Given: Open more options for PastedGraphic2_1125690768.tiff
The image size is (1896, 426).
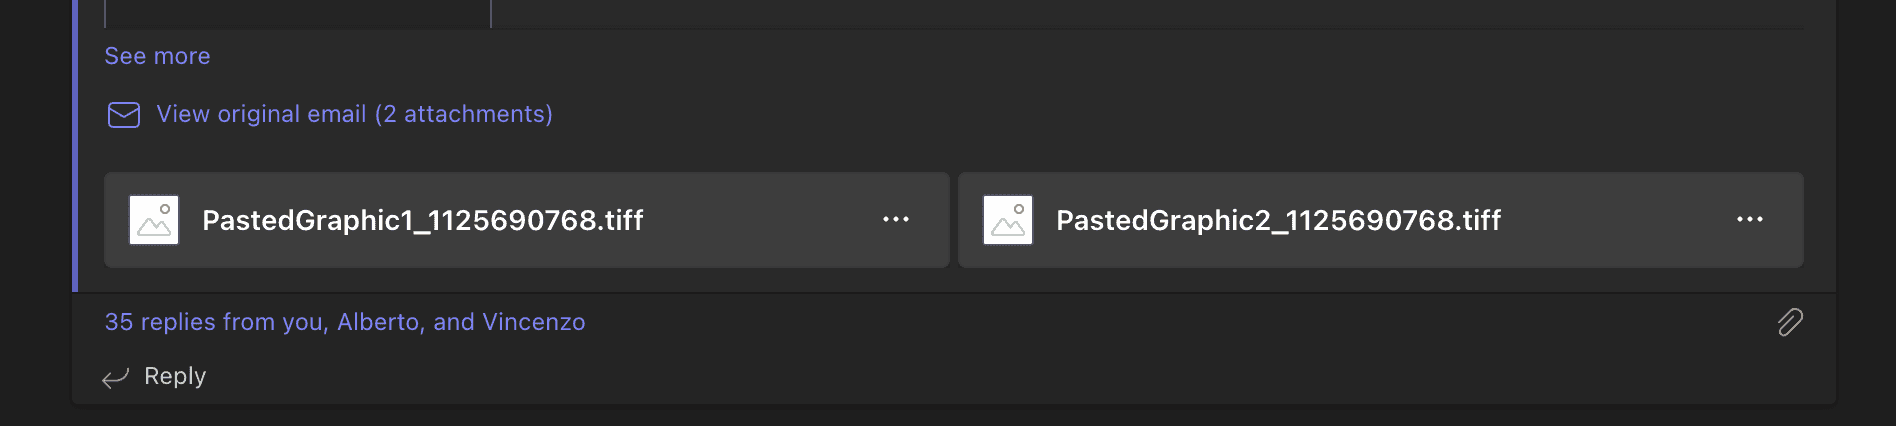Looking at the screenshot, I should click(1749, 220).
